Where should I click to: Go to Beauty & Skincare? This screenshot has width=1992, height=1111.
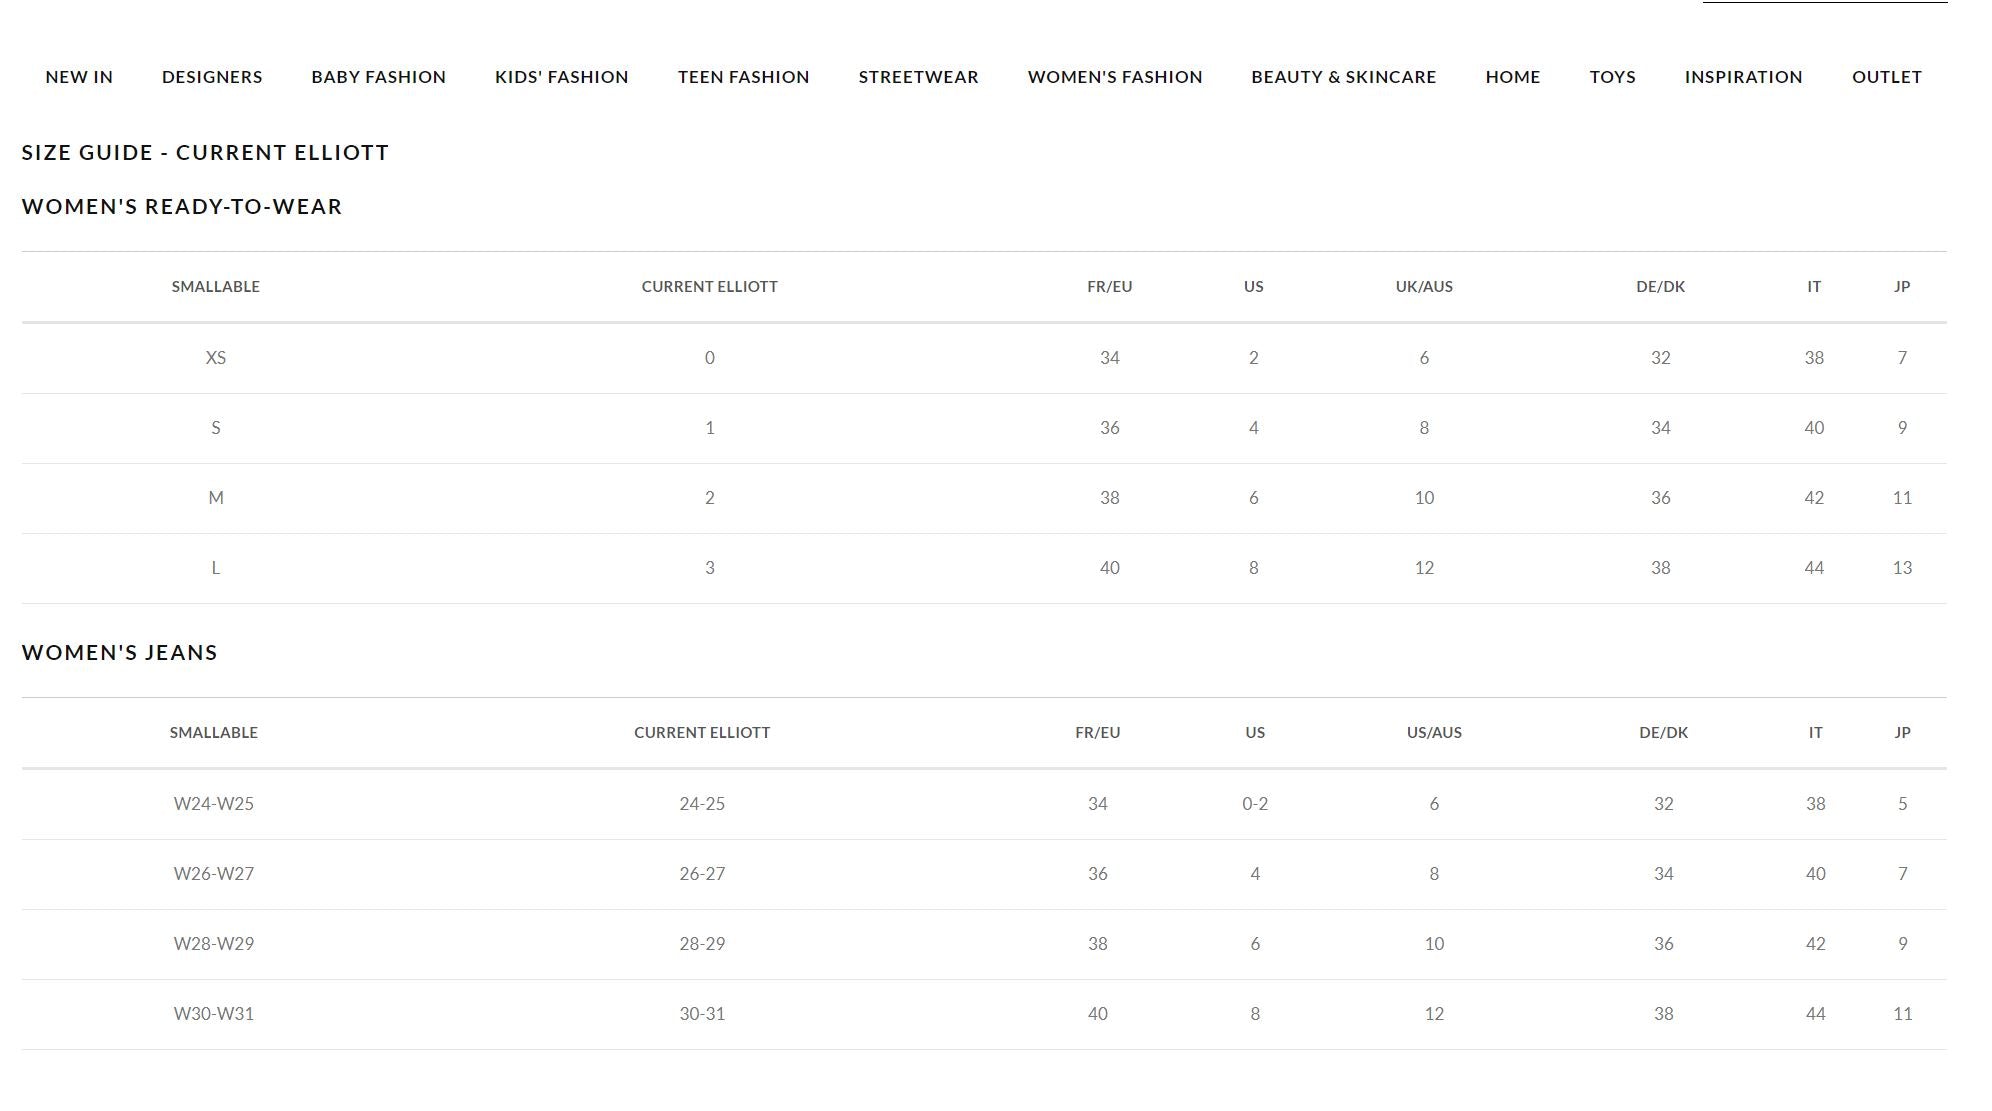point(1343,77)
